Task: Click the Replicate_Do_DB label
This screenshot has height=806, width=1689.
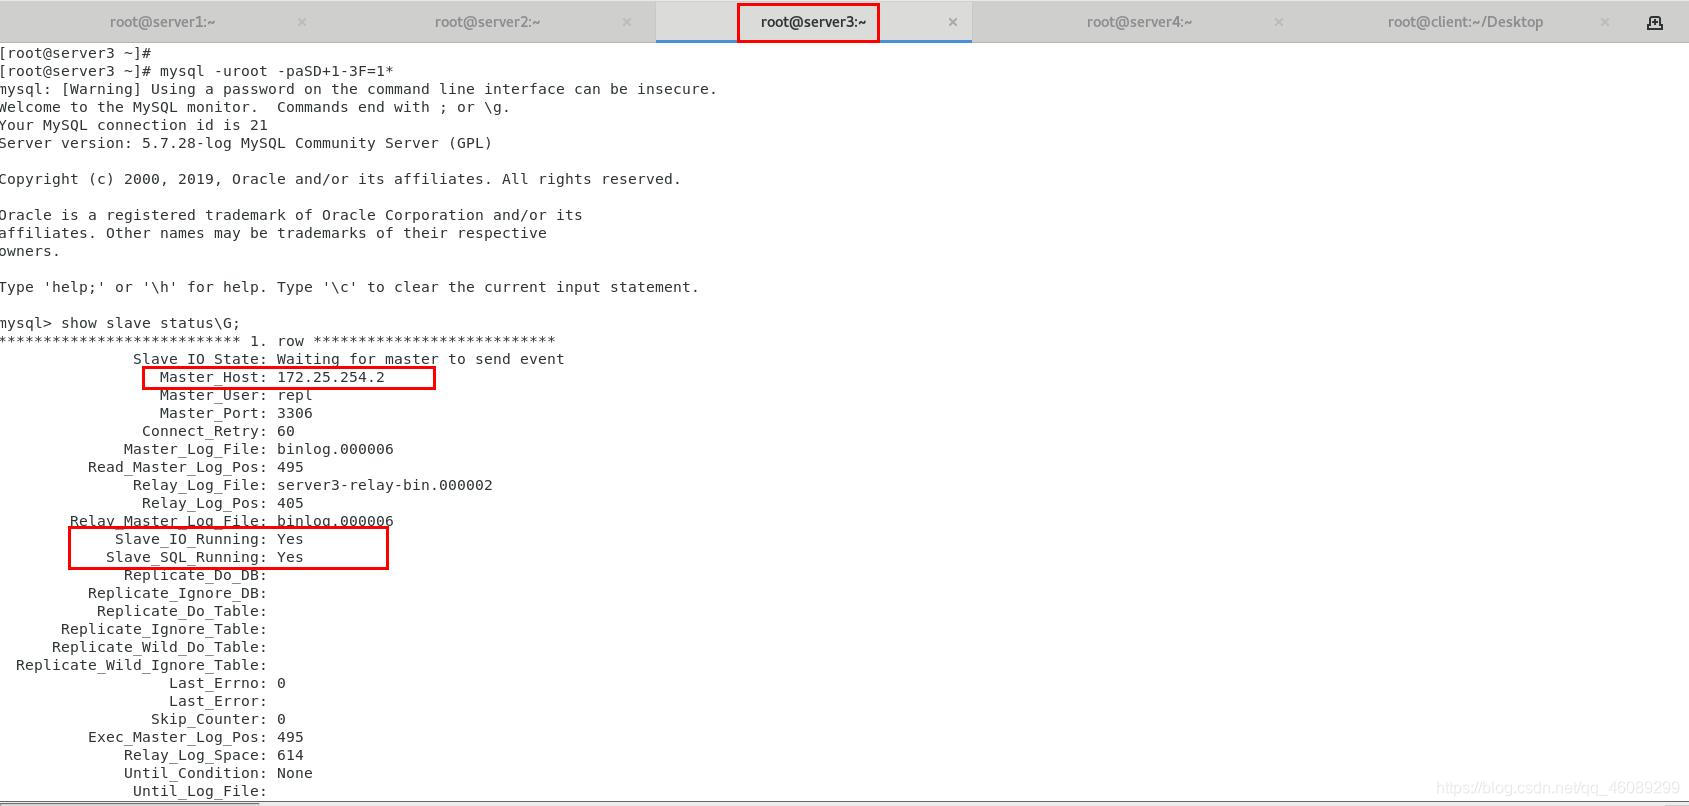Action: coord(195,575)
